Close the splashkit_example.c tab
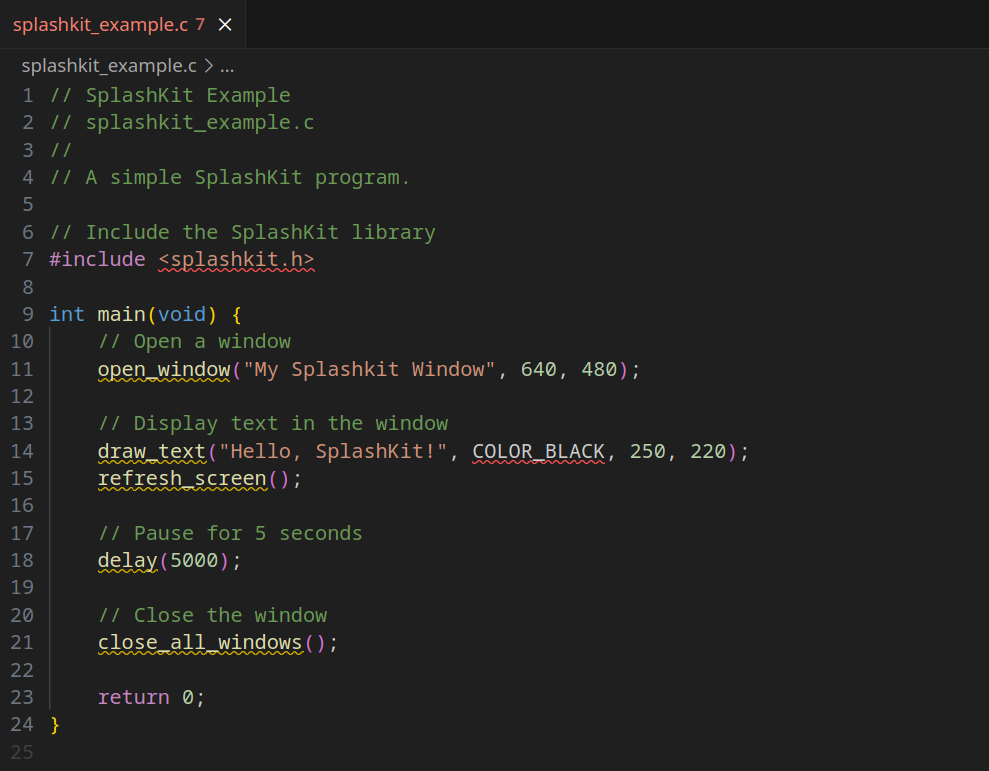The height and width of the screenshot is (771, 989). coord(226,24)
